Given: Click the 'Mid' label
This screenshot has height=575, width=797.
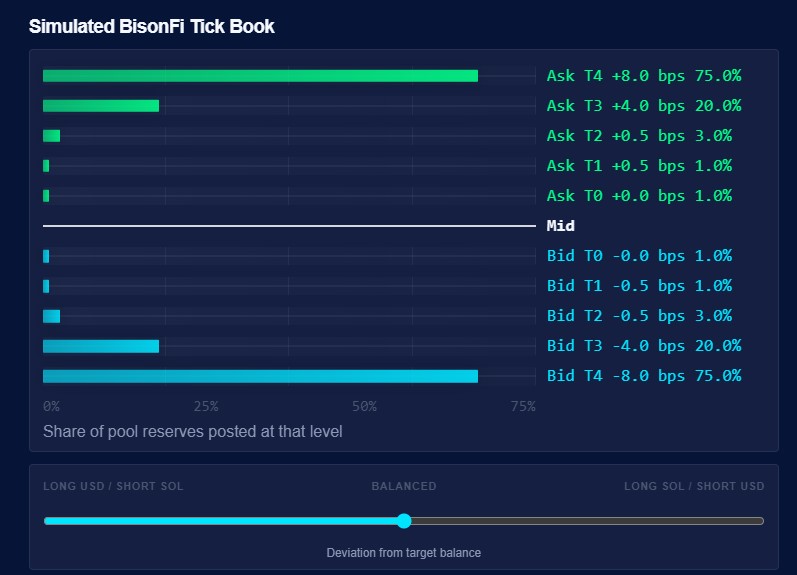Looking at the screenshot, I should click(561, 226).
